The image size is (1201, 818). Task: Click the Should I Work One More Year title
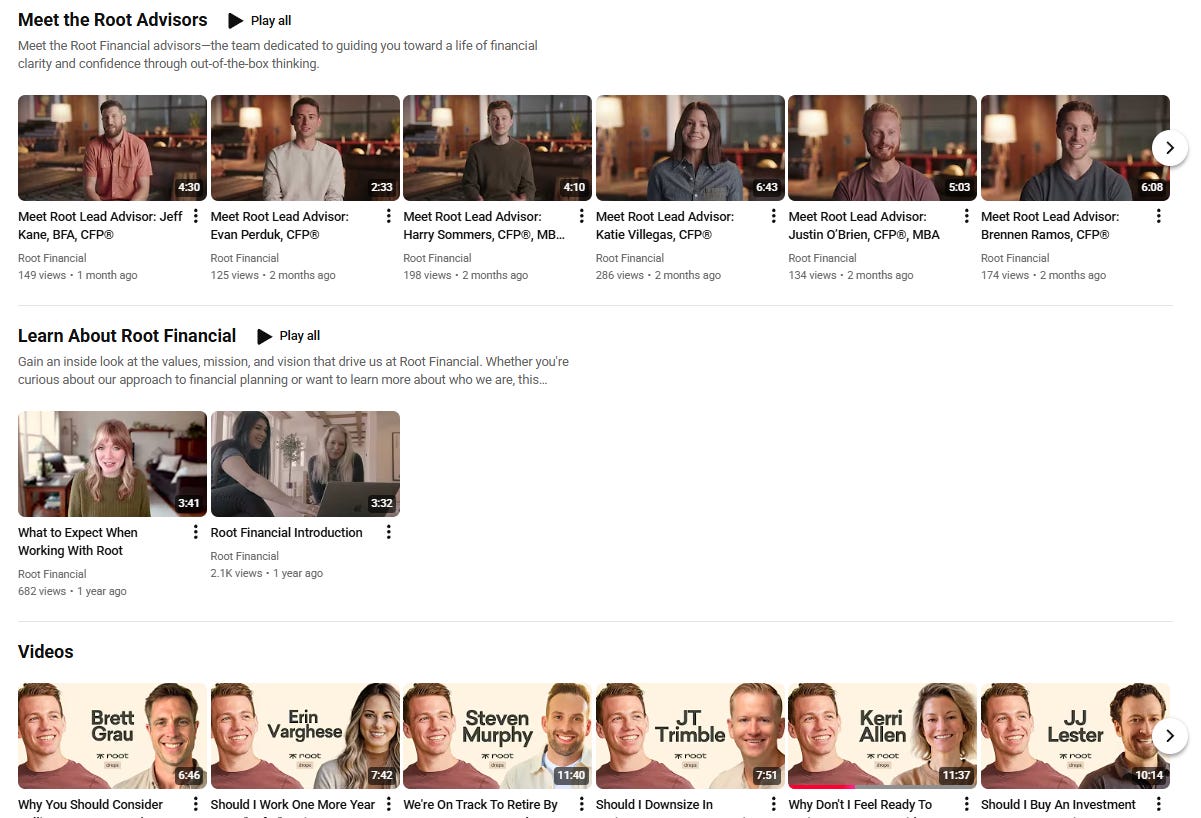click(x=293, y=805)
